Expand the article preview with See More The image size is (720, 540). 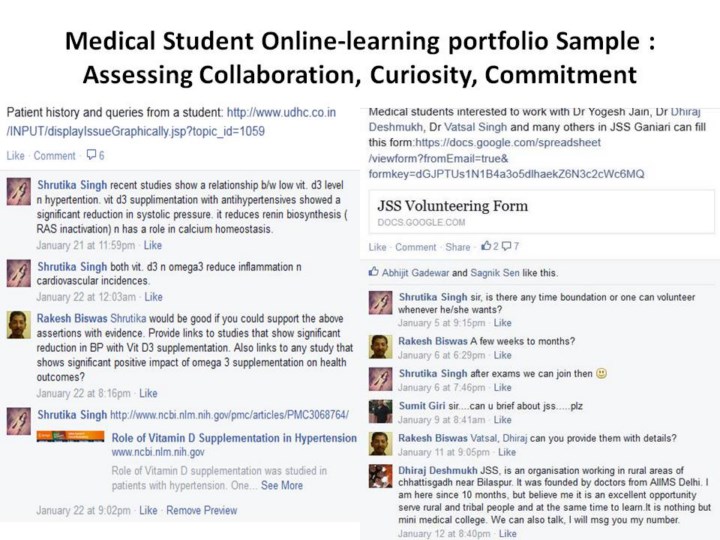click(x=282, y=485)
